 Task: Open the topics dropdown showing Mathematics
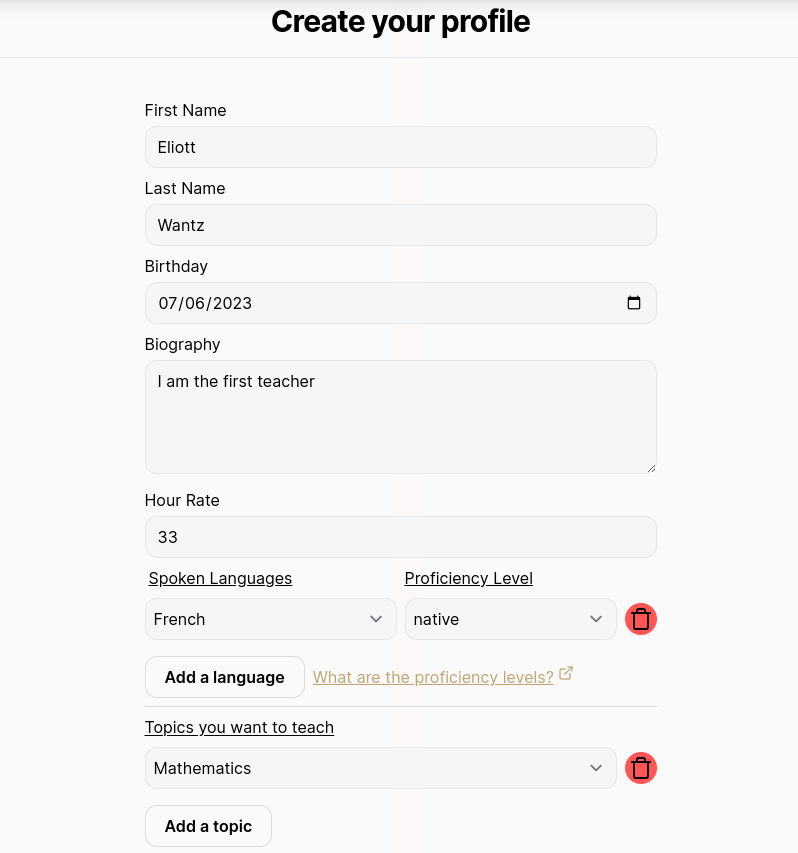coord(380,767)
